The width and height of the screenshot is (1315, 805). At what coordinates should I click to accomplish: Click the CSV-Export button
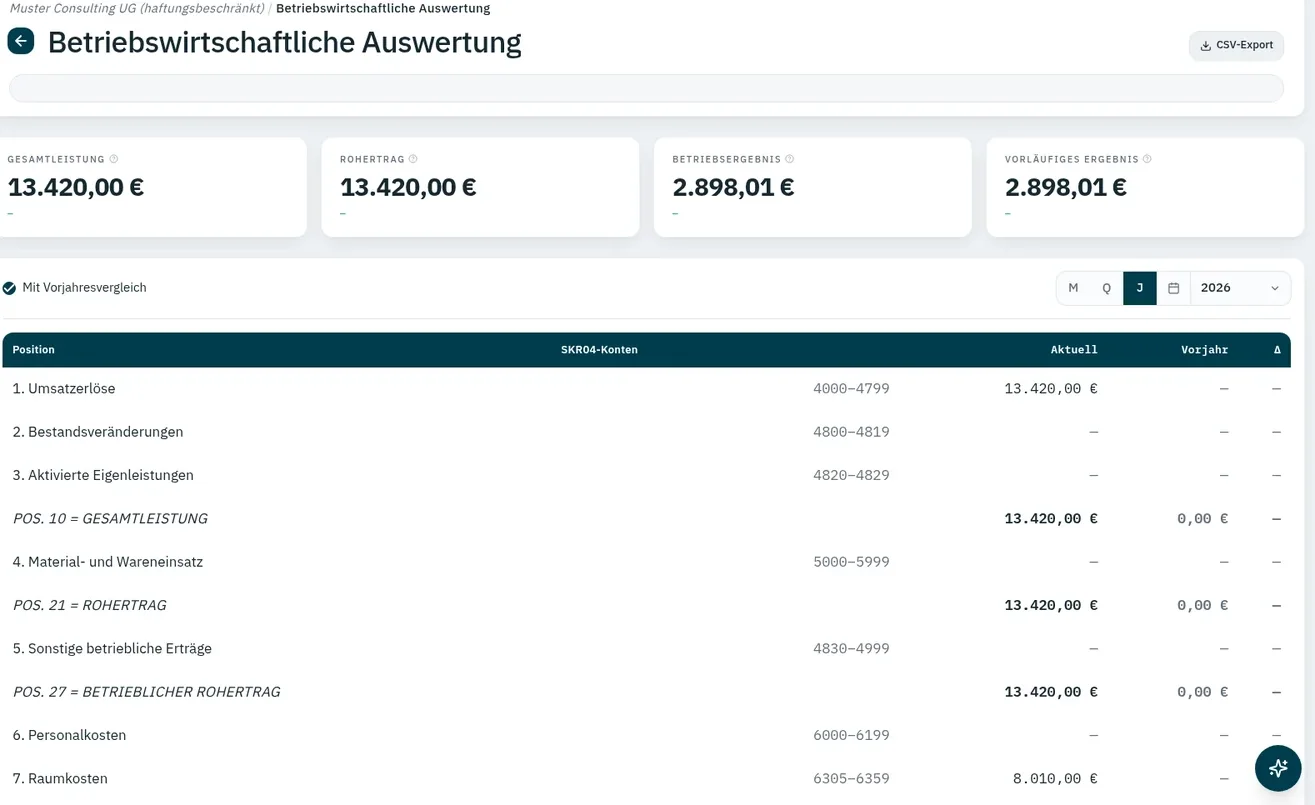click(x=1236, y=45)
